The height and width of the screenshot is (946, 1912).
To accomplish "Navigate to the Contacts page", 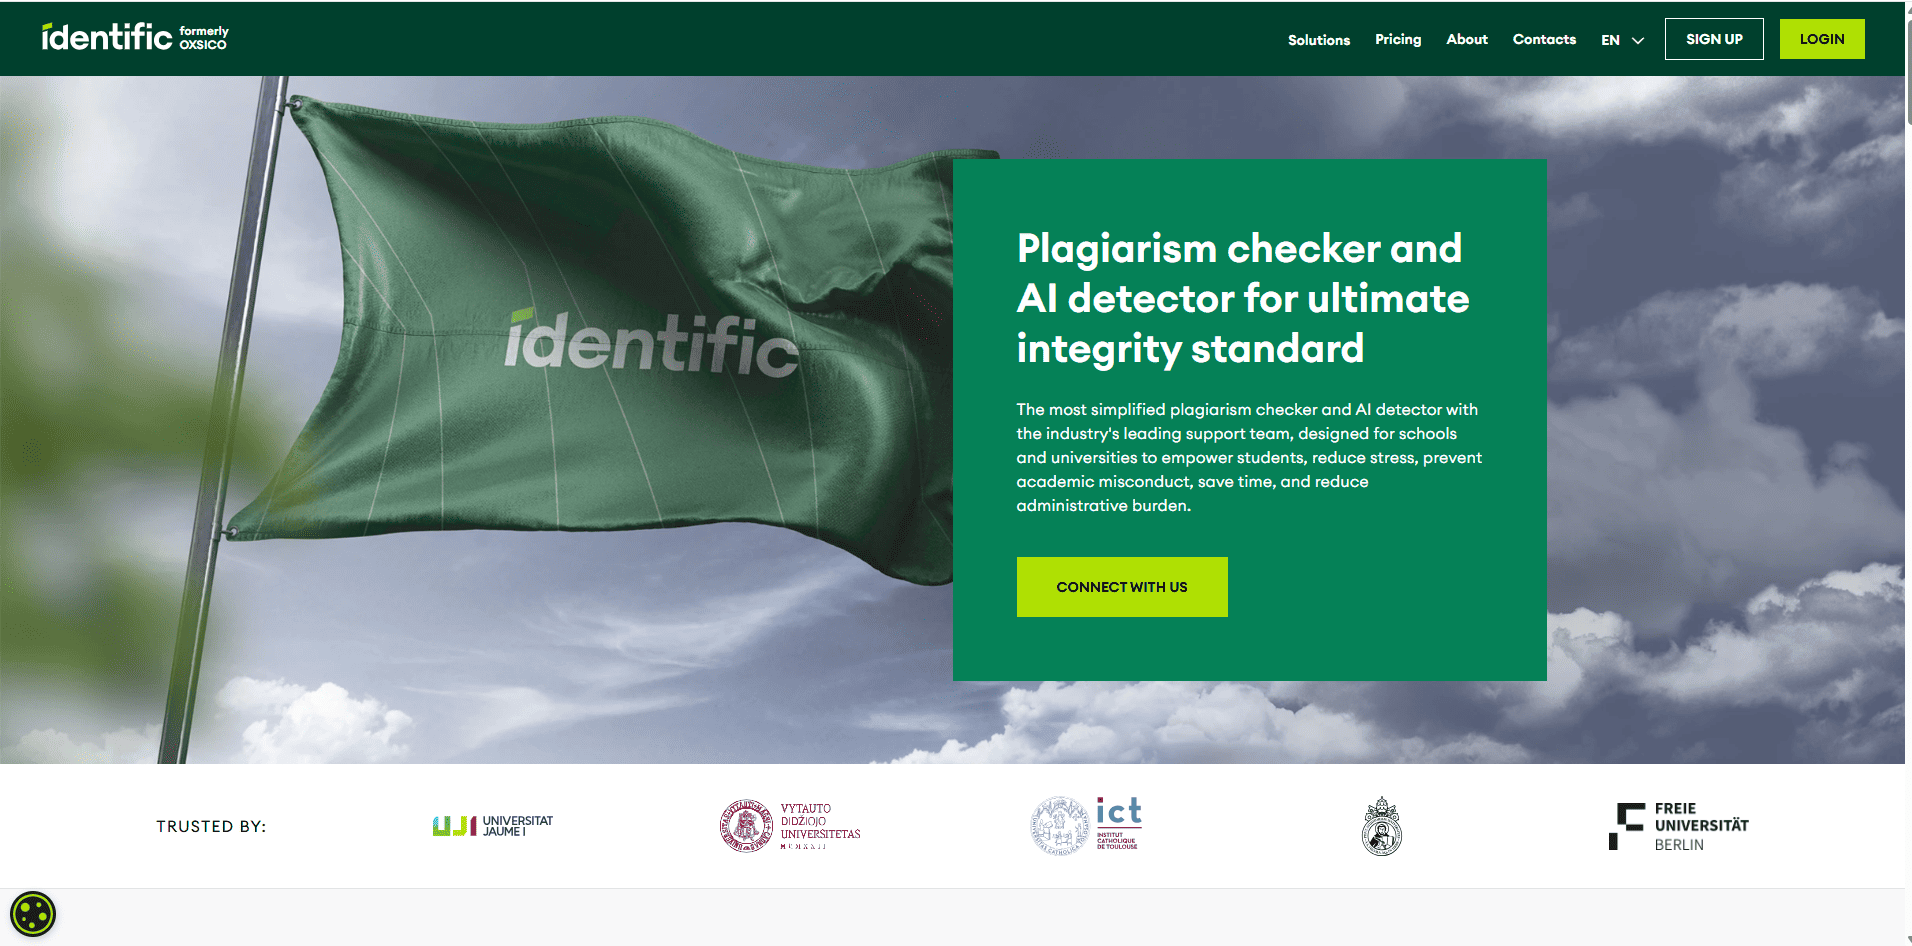I will click(1543, 39).
